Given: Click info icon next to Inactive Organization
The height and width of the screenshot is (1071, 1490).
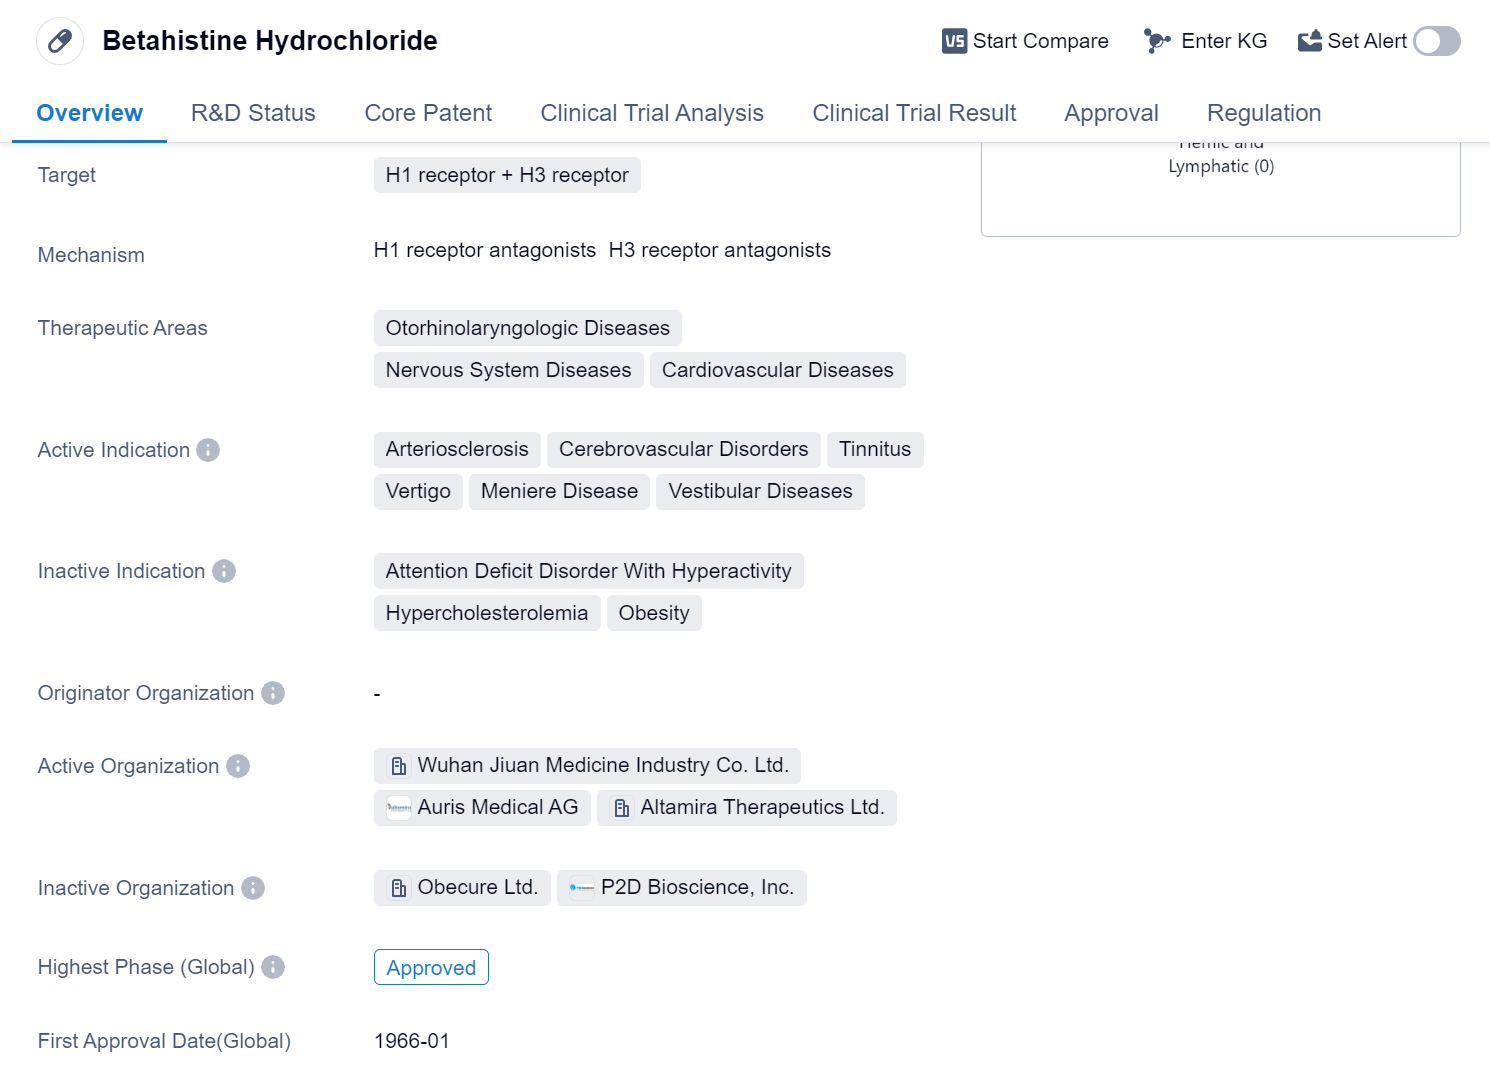Looking at the screenshot, I should click(253, 888).
